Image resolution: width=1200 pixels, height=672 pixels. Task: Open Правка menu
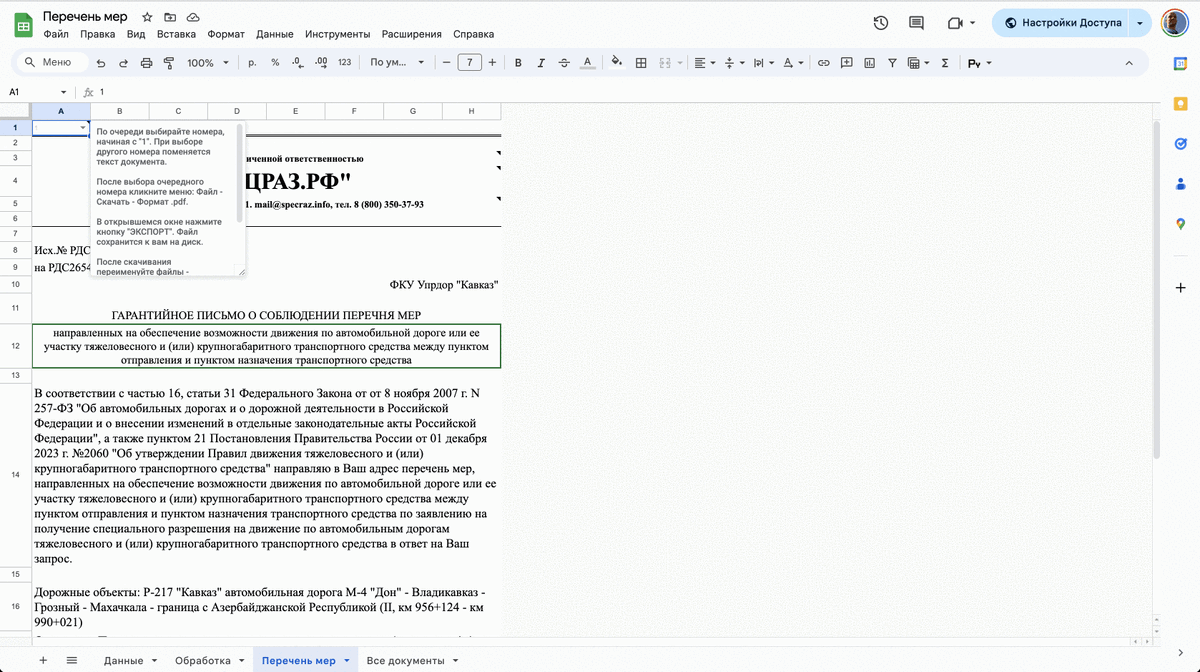98,34
